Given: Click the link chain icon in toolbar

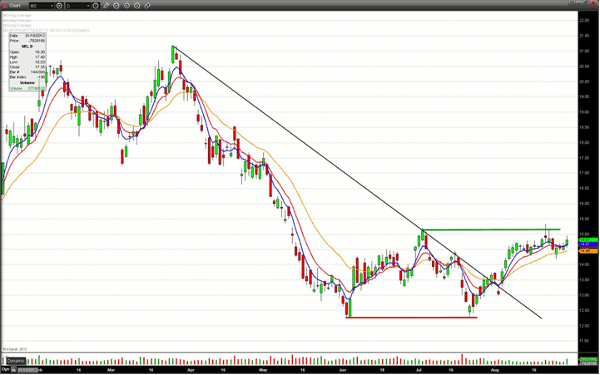Looking at the screenshot, I should pos(147,6).
